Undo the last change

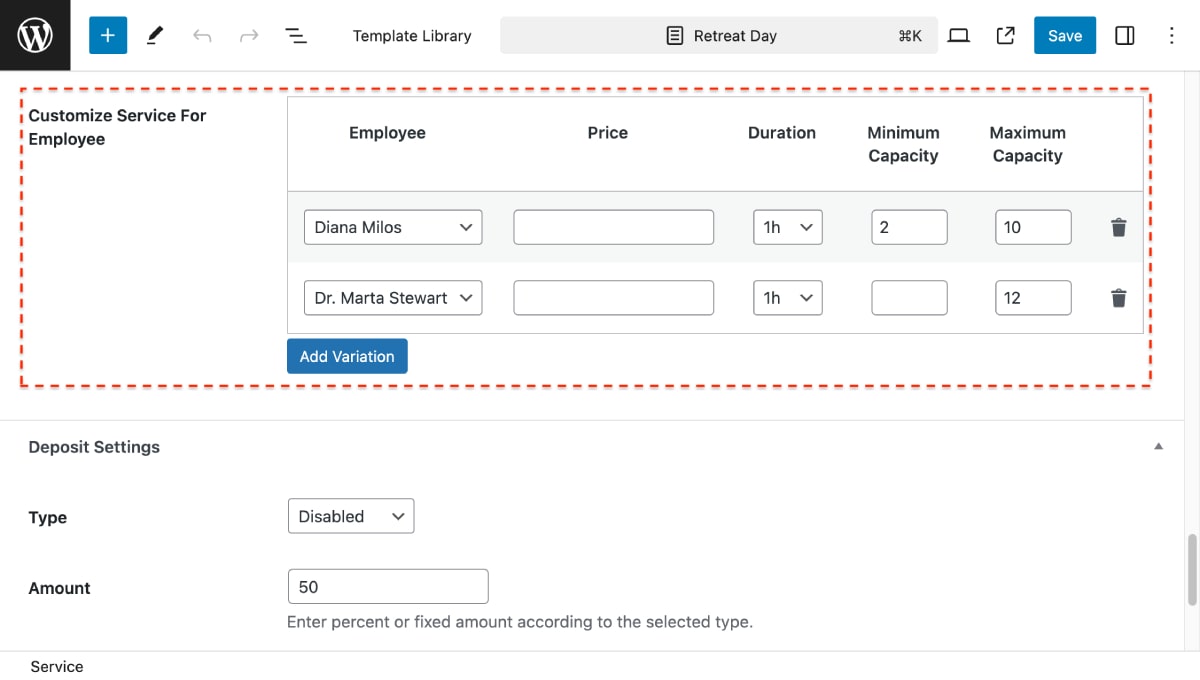click(202, 35)
